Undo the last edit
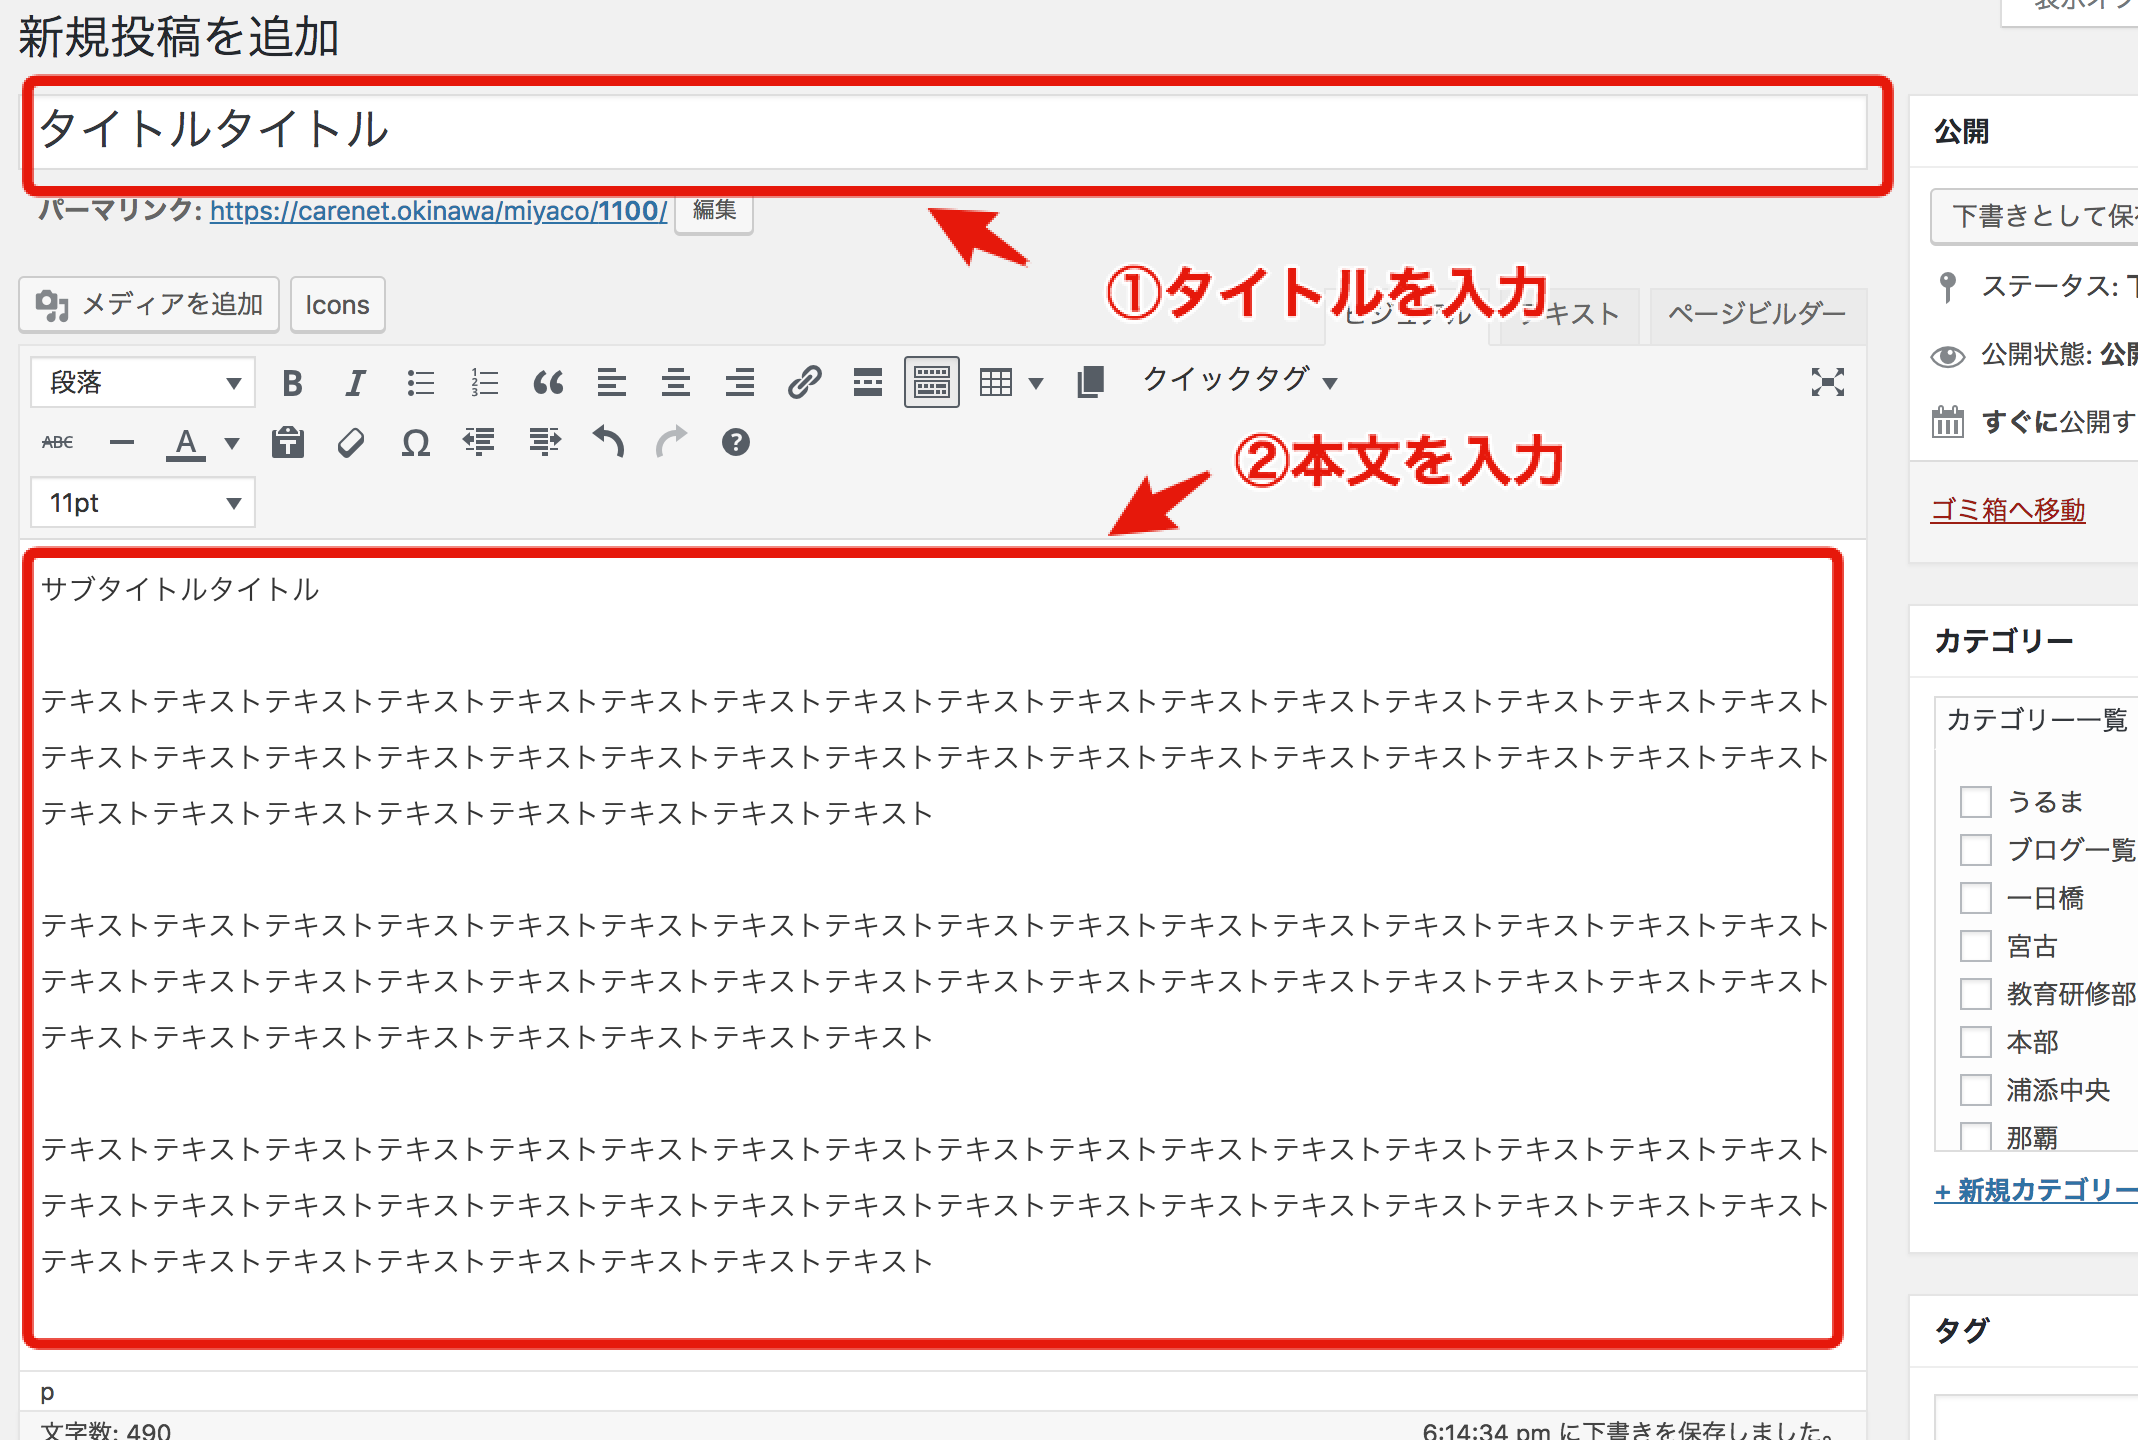Screen dimensions: 2138x1440 tap(608, 442)
